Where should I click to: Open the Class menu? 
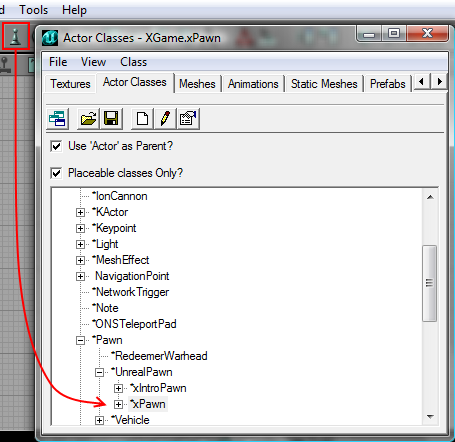point(133,62)
